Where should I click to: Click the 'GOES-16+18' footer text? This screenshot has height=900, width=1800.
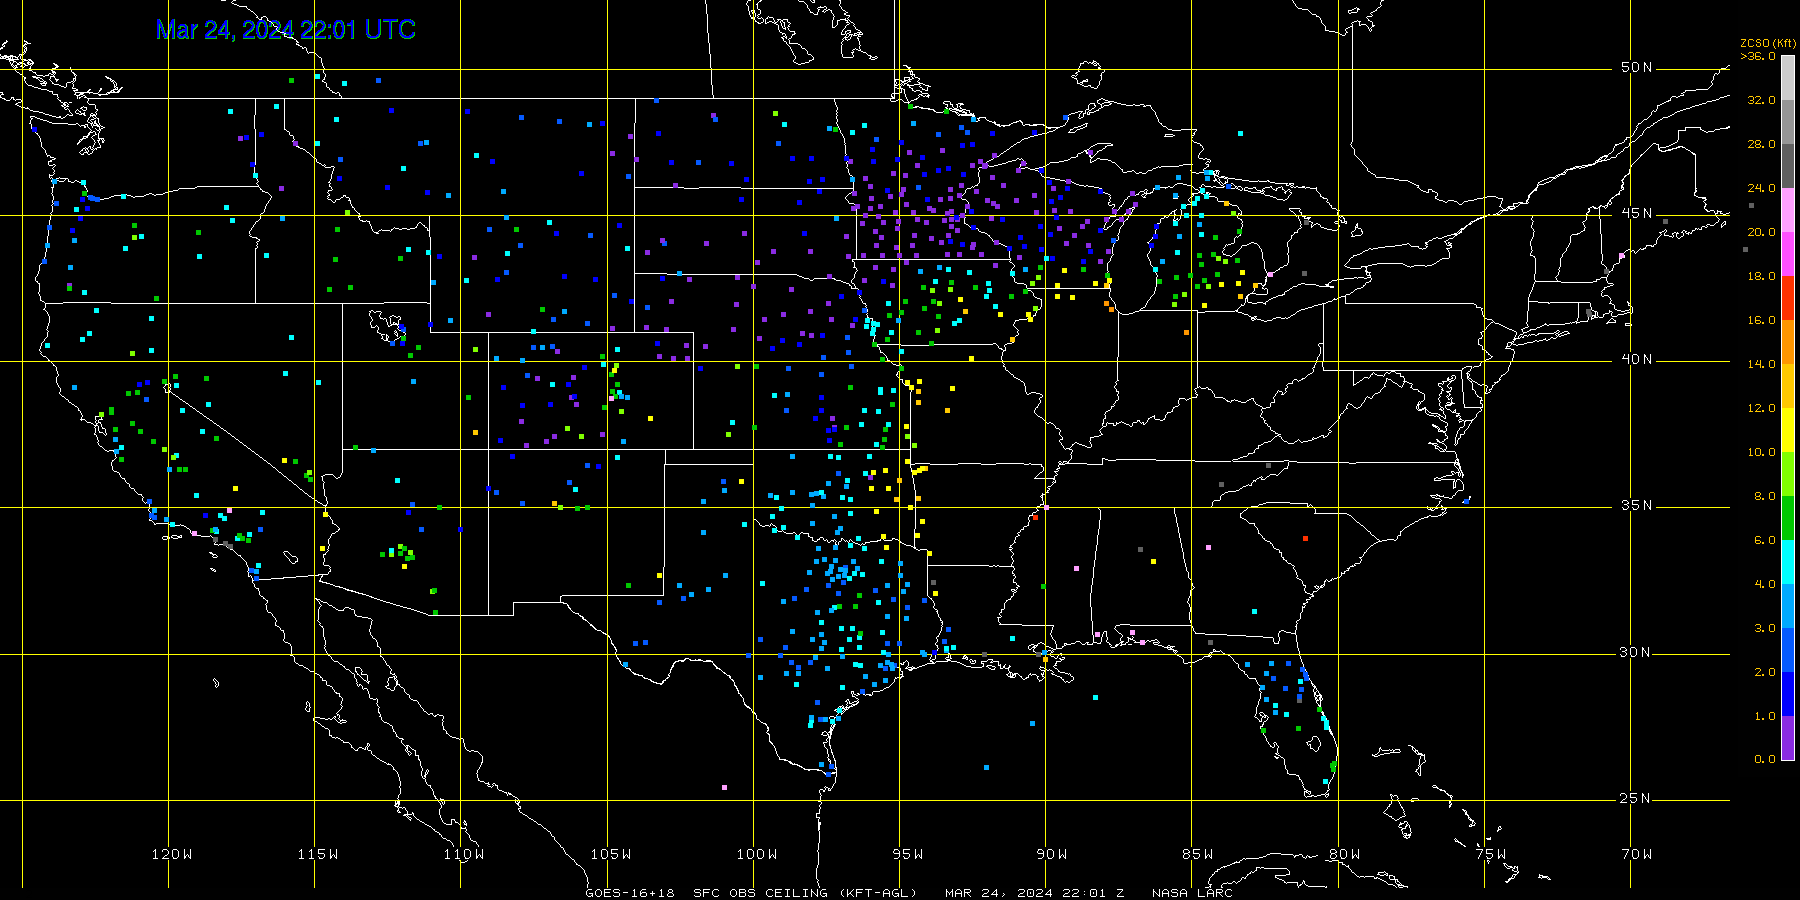point(630,893)
